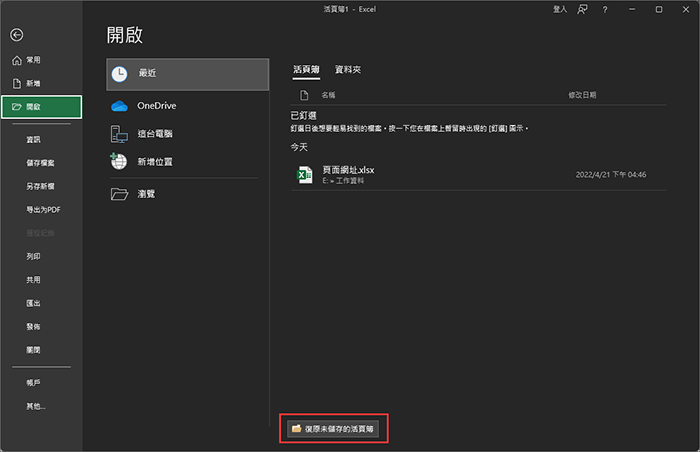Click 復原未儲存的活頁簿 button

(333, 429)
